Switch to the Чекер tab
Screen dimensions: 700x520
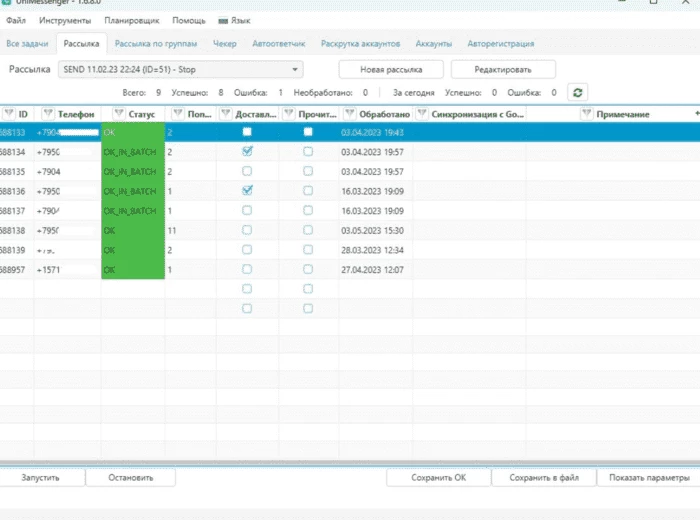click(225, 44)
